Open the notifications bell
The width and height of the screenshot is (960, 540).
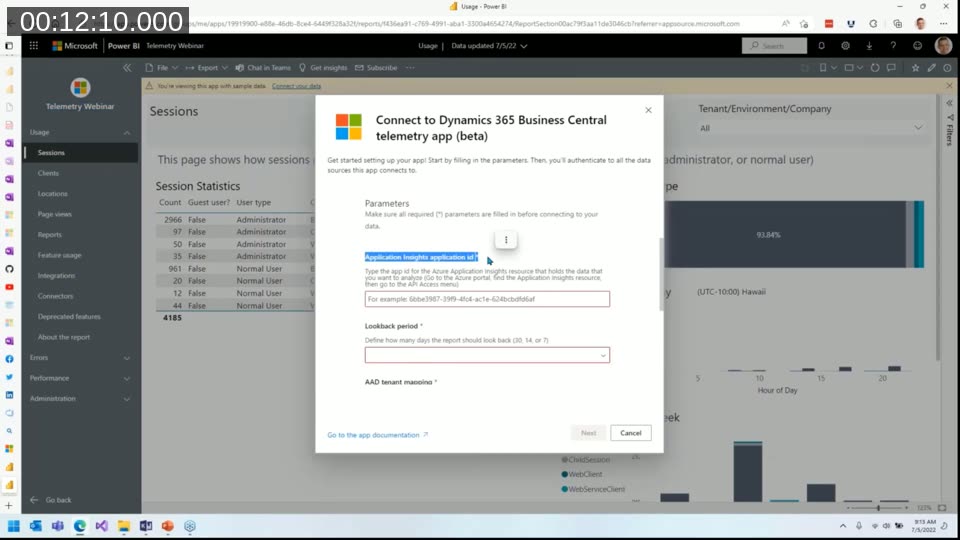pyautogui.click(x=822, y=45)
